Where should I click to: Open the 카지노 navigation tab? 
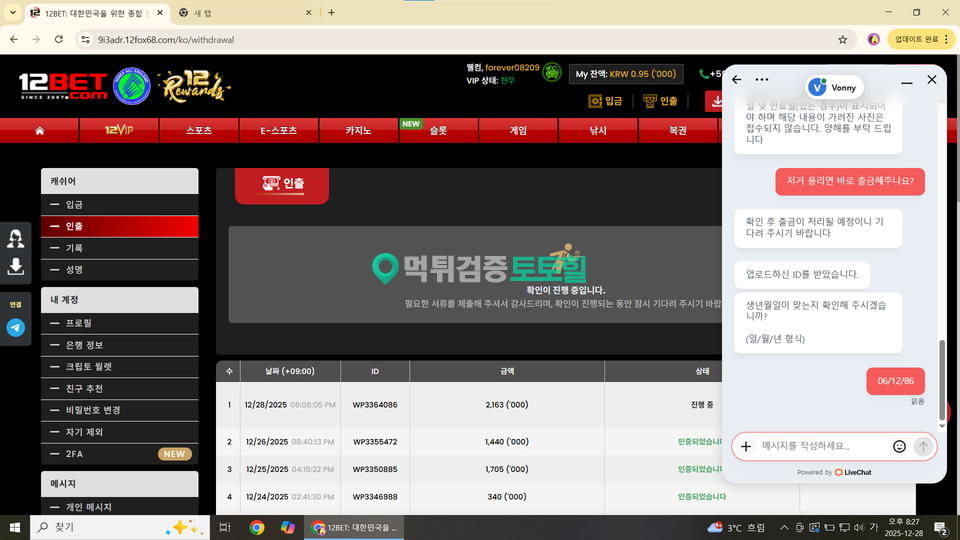click(358, 131)
